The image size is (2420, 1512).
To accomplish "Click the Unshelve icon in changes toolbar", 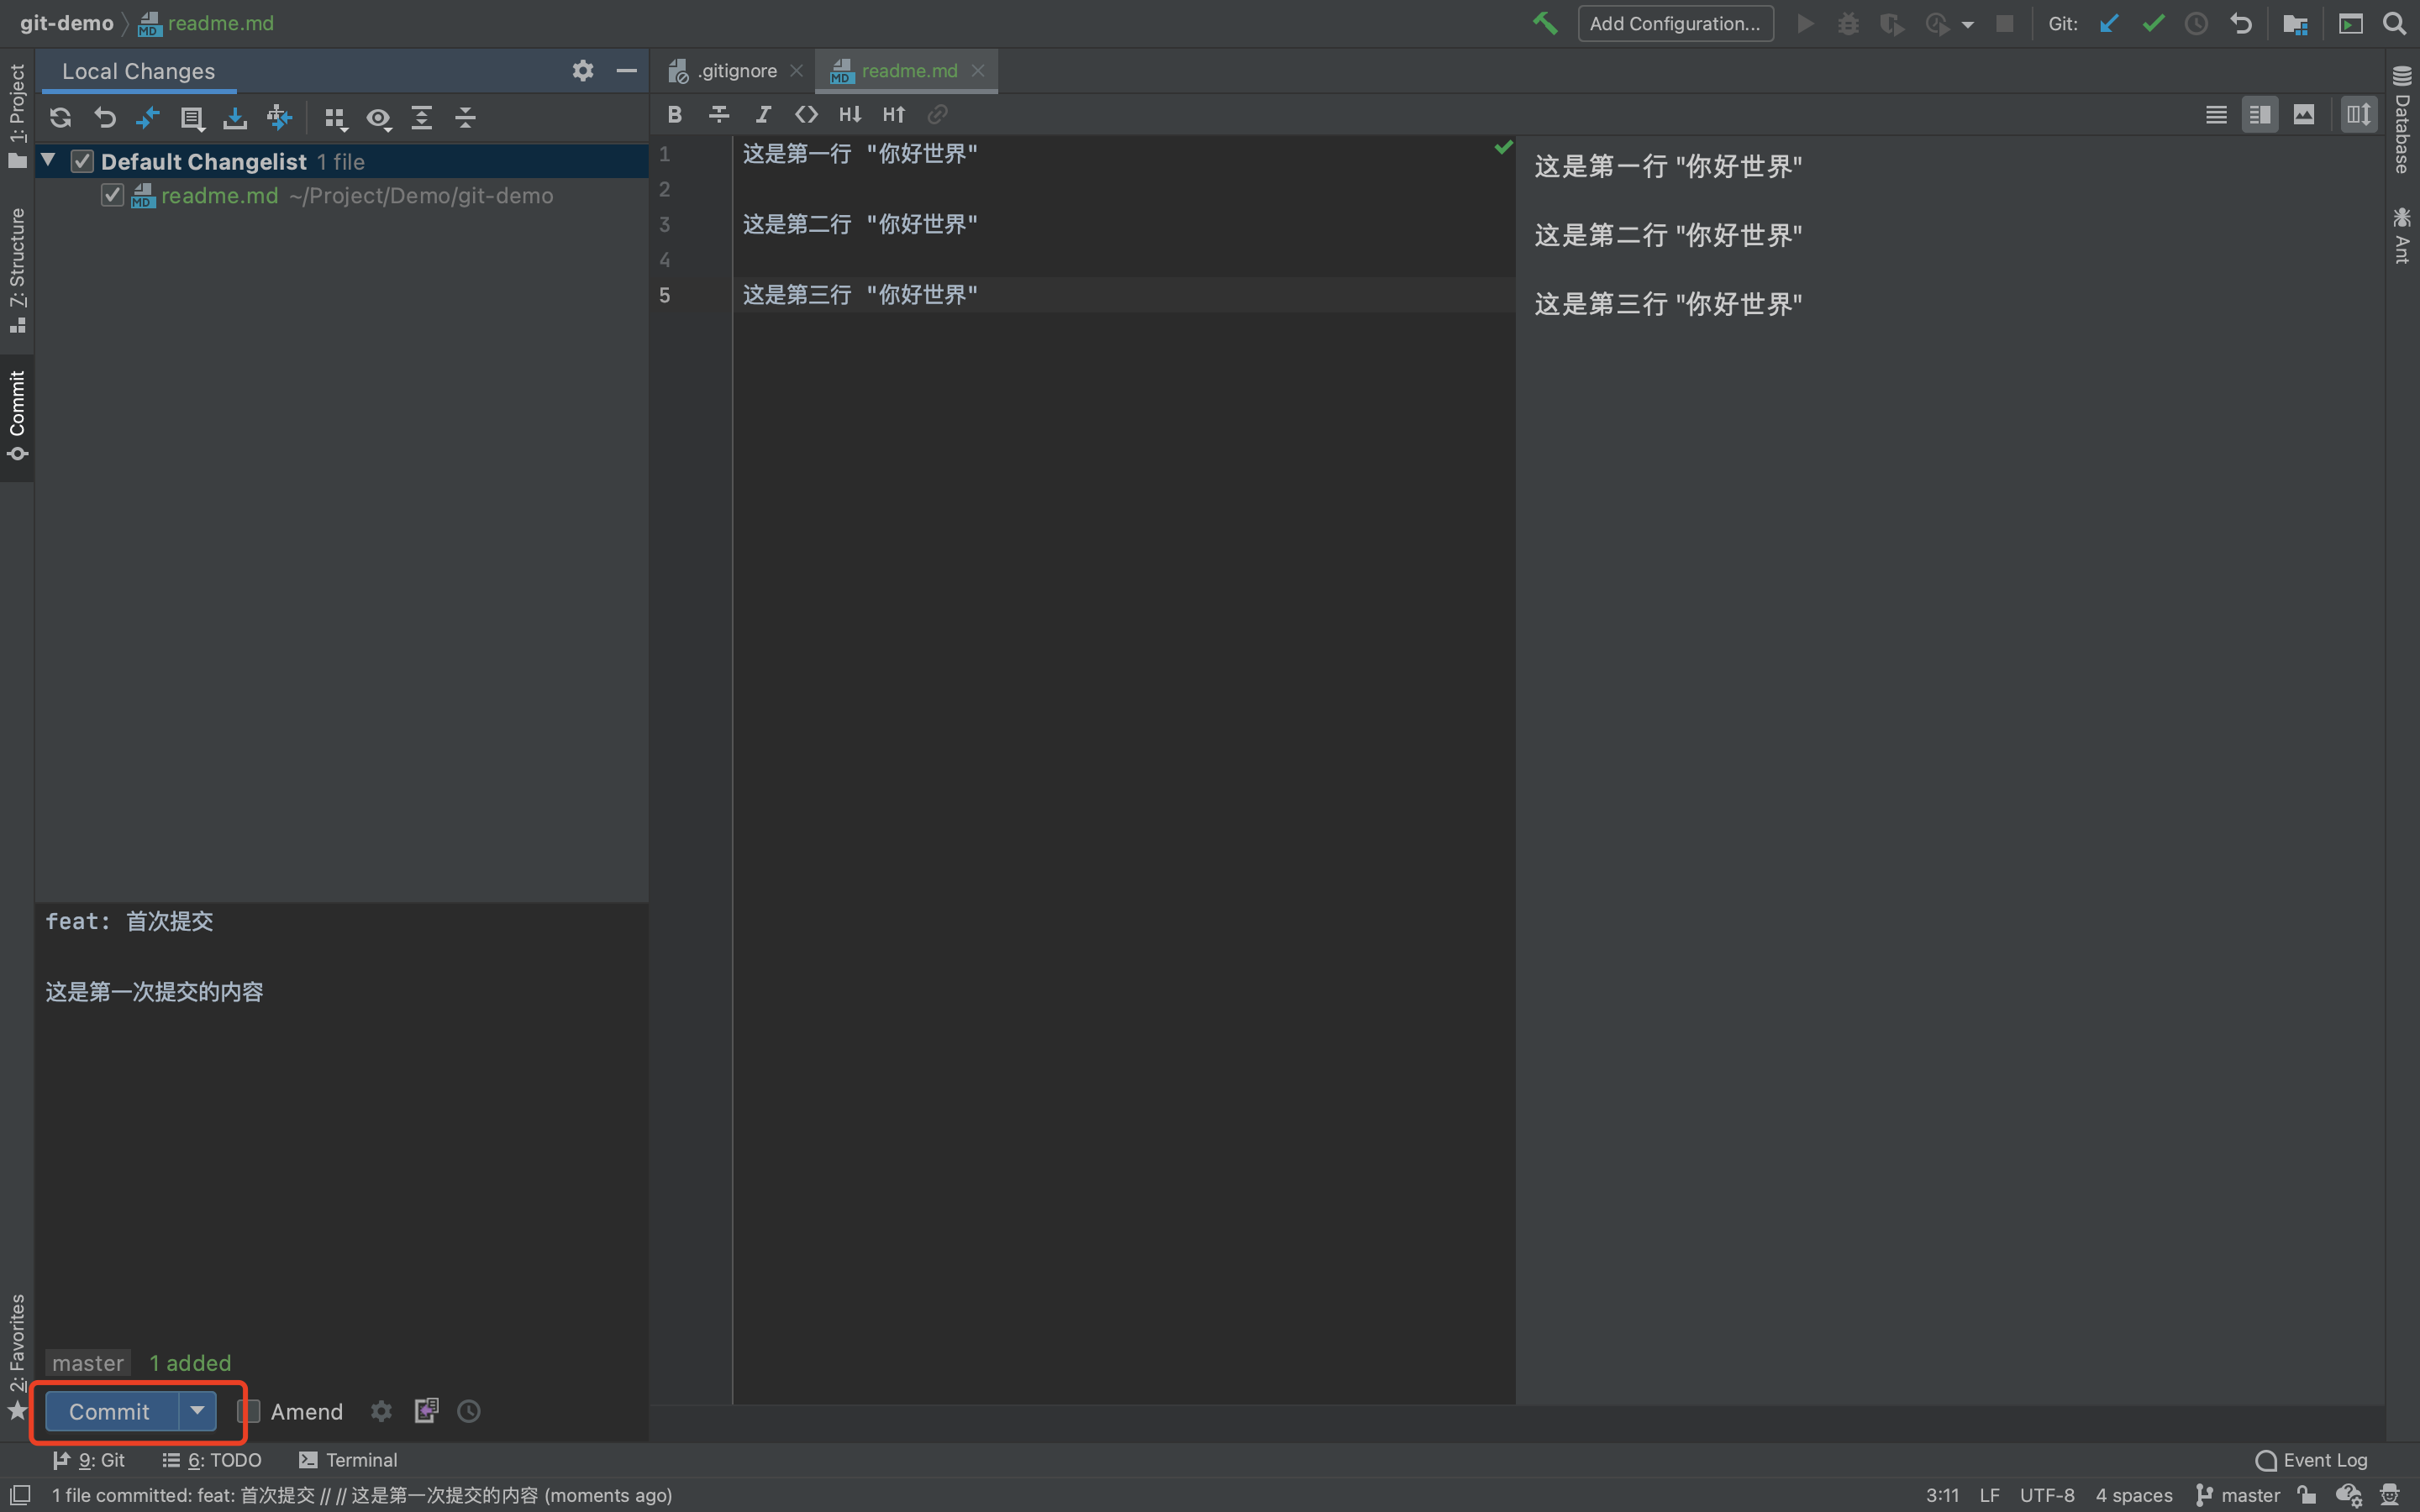I will 279,118.
